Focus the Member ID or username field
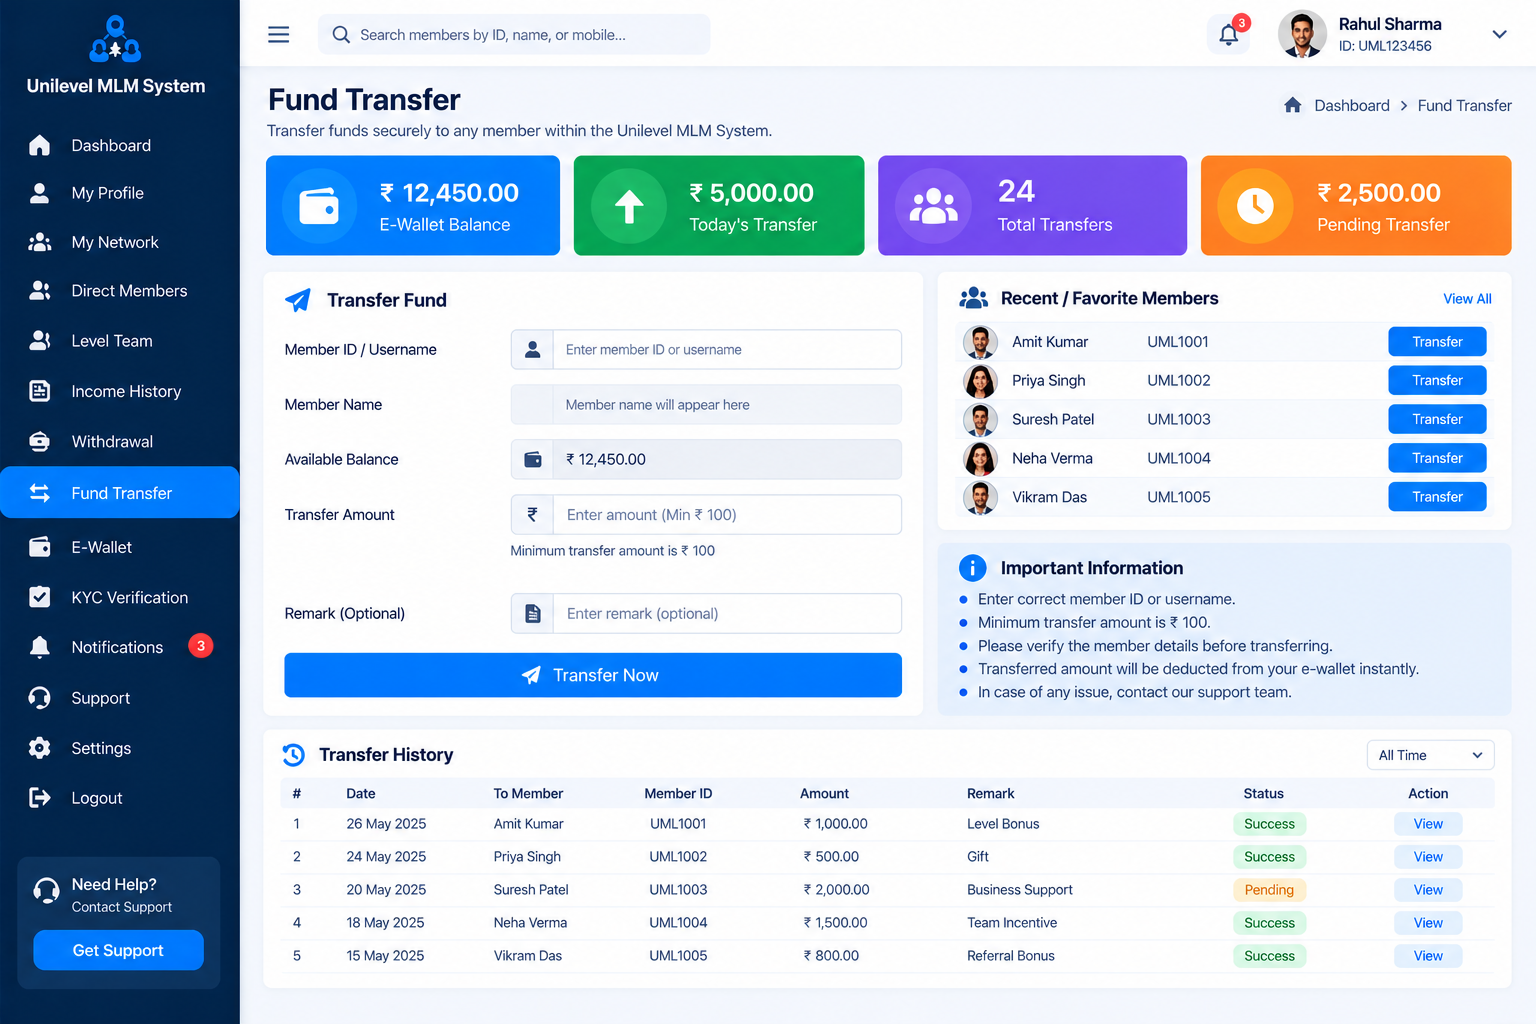Image resolution: width=1536 pixels, height=1024 pixels. point(706,350)
